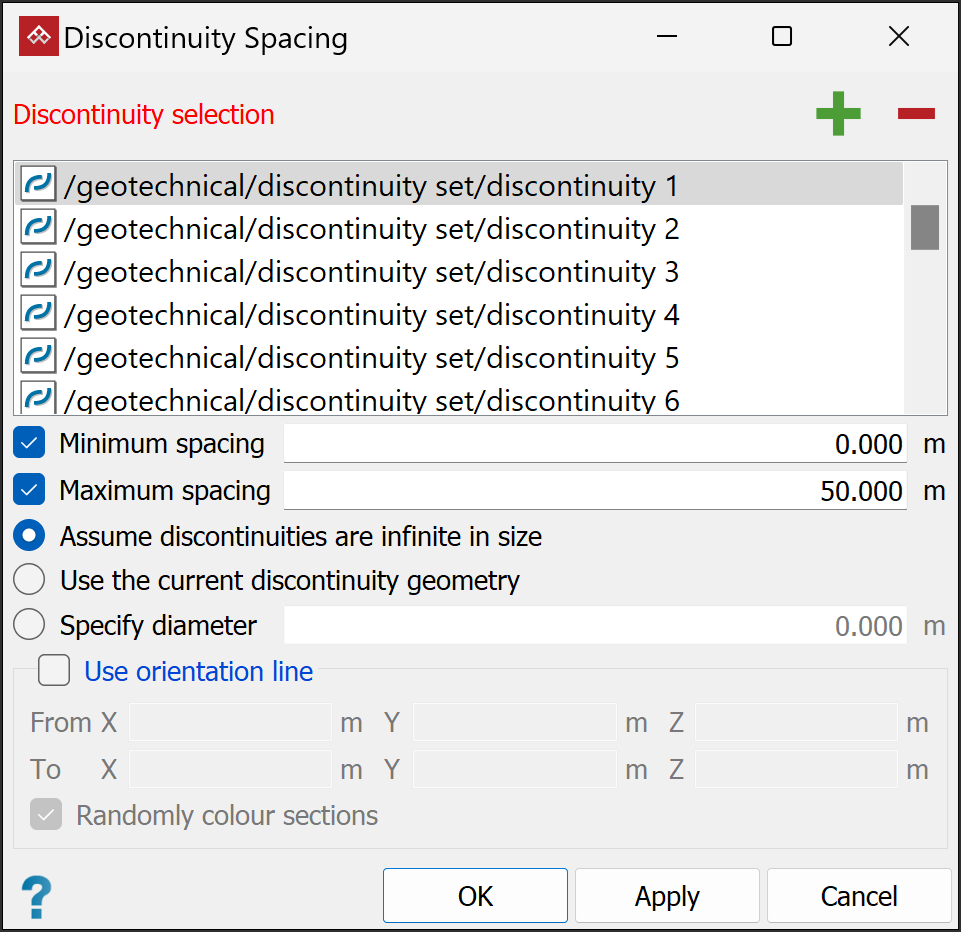Click the discontinuity 2 item icon
This screenshot has width=961, height=932.
coord(39,228)
